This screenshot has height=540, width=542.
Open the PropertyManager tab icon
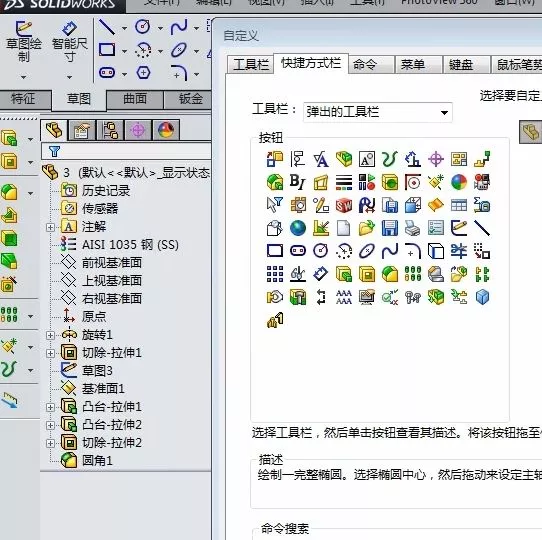pos(82,130)
